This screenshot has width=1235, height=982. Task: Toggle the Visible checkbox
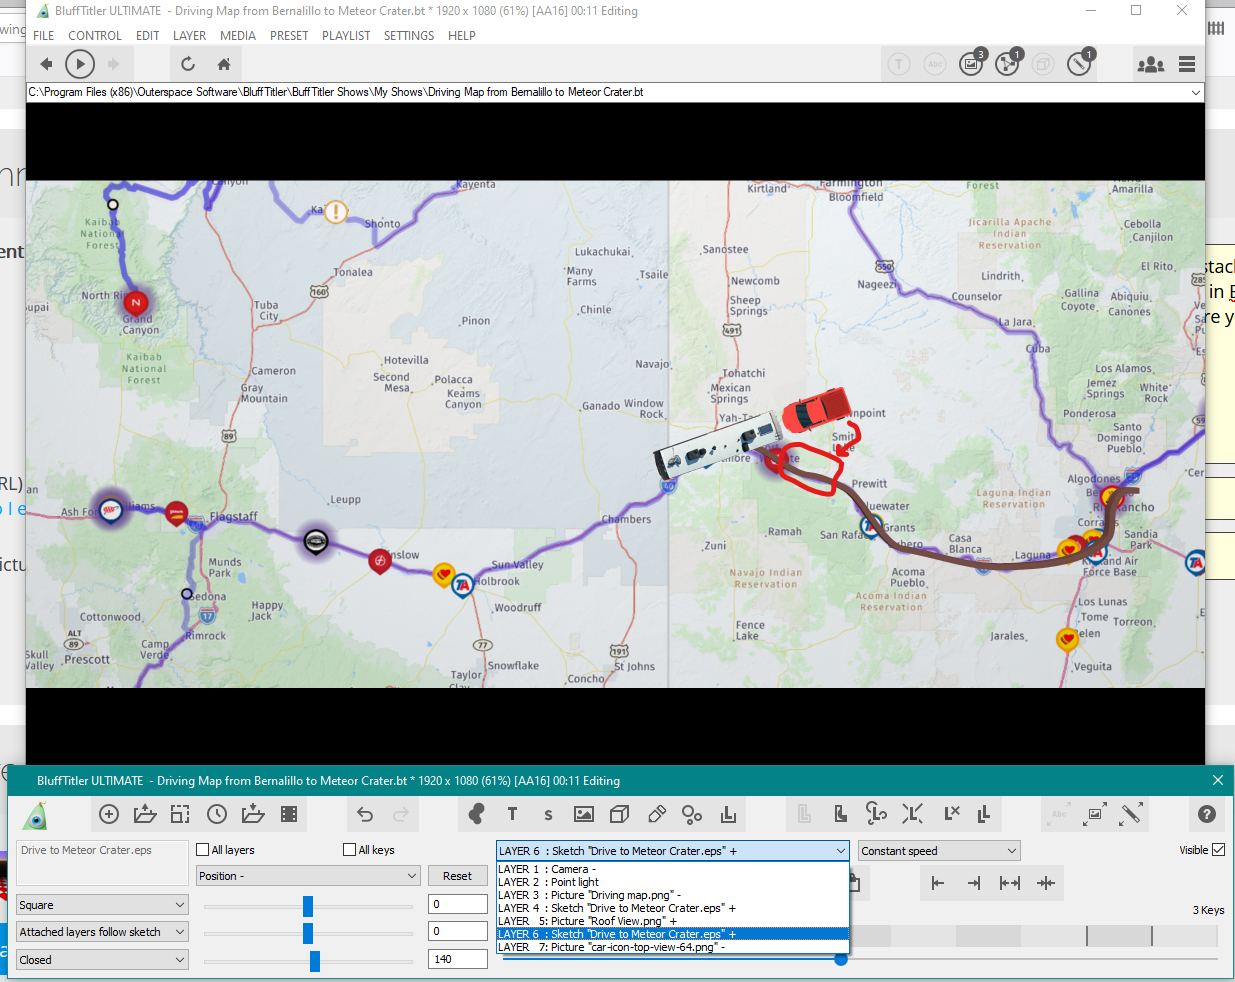[1218, 850]
